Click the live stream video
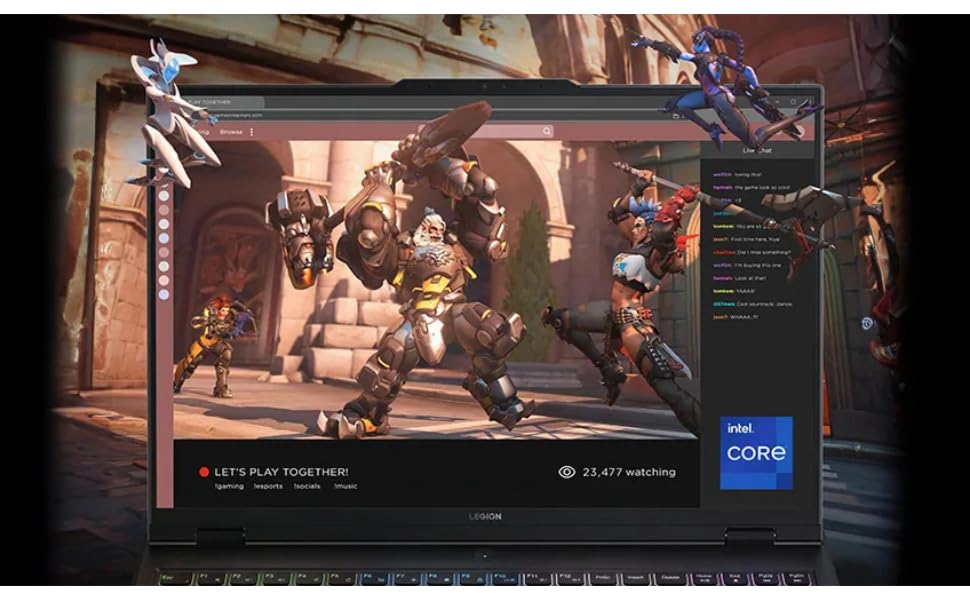 point(436,289)
